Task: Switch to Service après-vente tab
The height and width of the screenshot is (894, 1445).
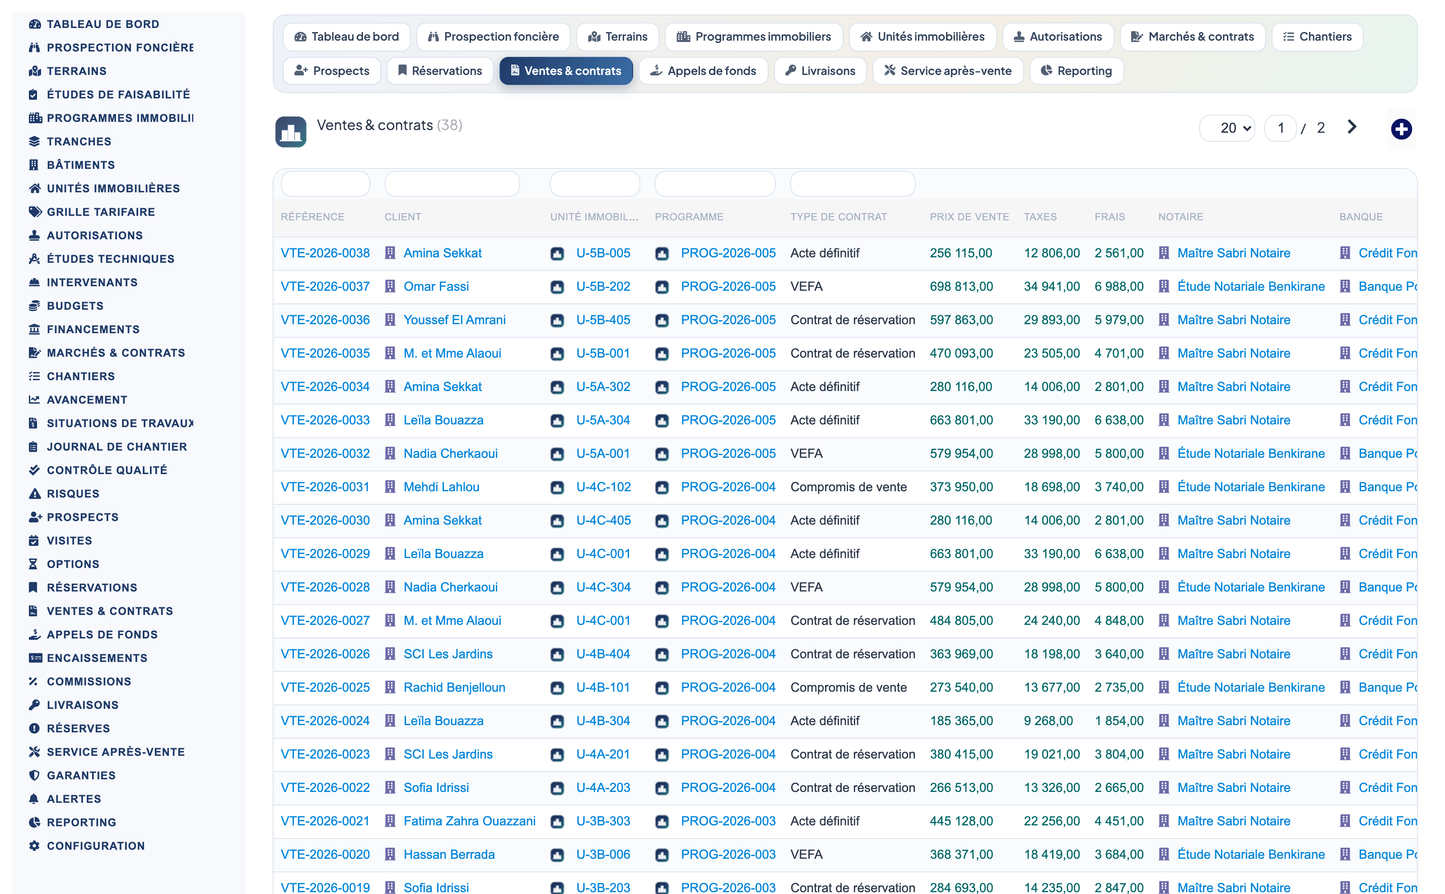Action: pos(948,71)
